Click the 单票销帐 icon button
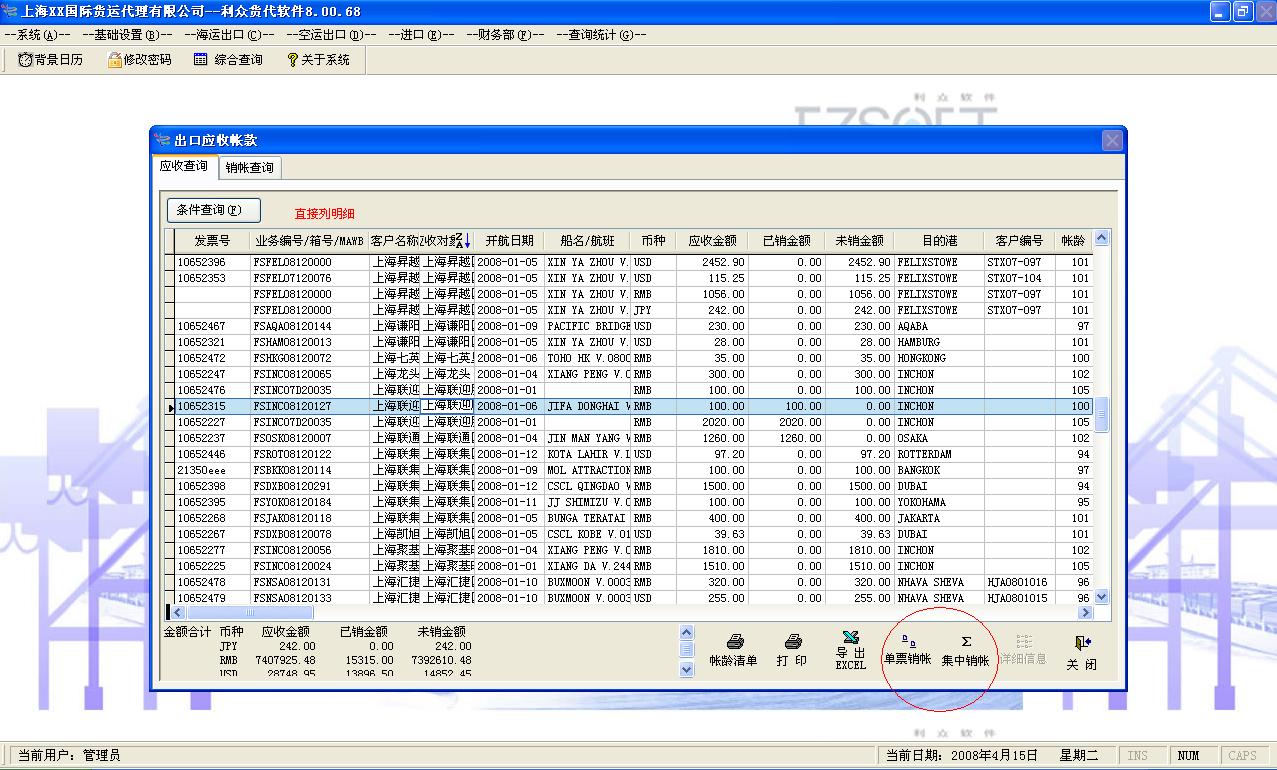The width and height of the screenshot is (1277, 770). pos(907,649)
